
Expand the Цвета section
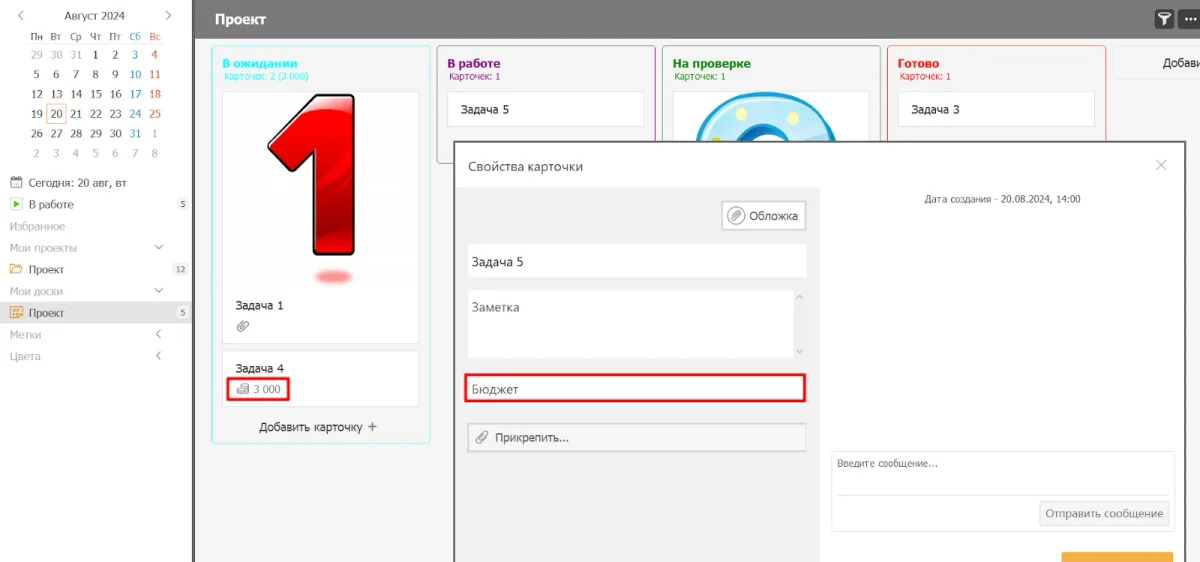[158, 356]
